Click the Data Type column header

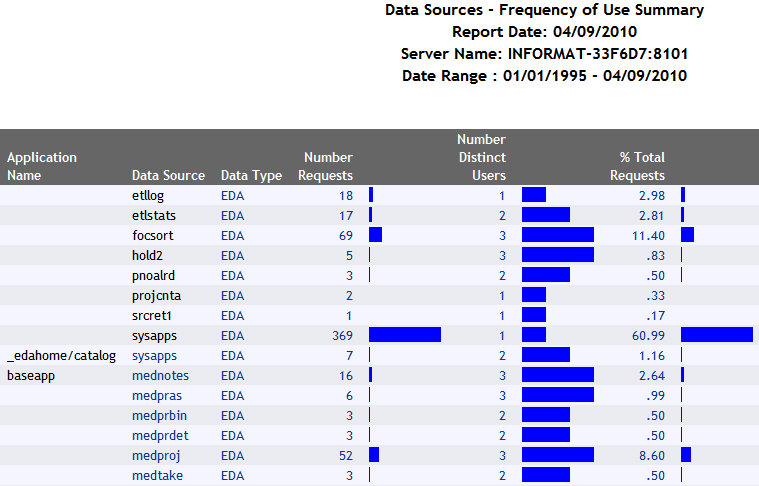pos(251,175)
